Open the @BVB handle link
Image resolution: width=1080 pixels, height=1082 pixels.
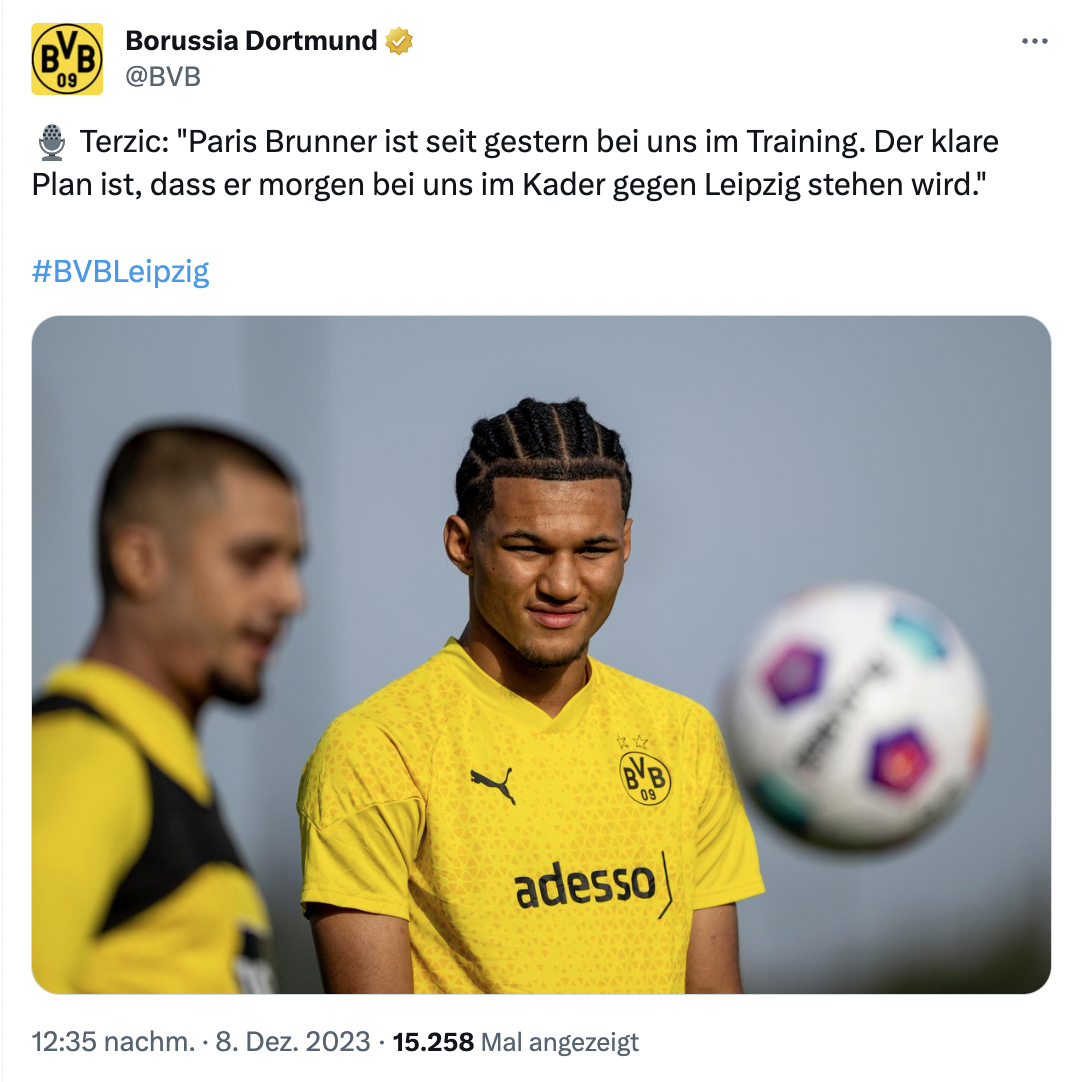point(163,77)
